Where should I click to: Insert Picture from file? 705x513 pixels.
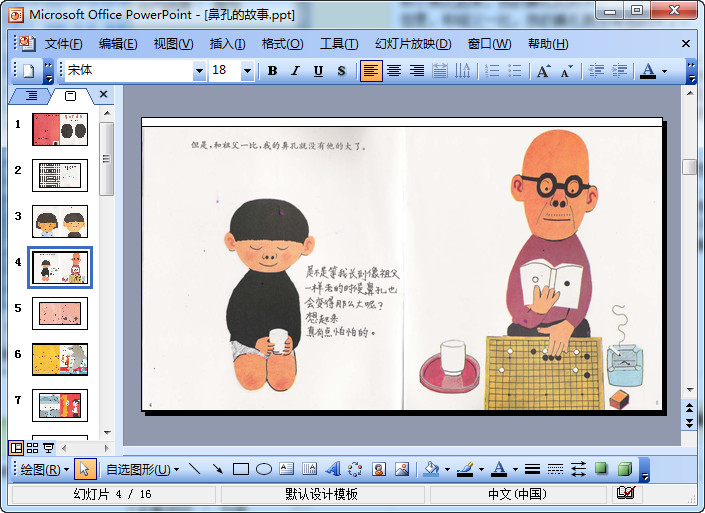point(402,469)
